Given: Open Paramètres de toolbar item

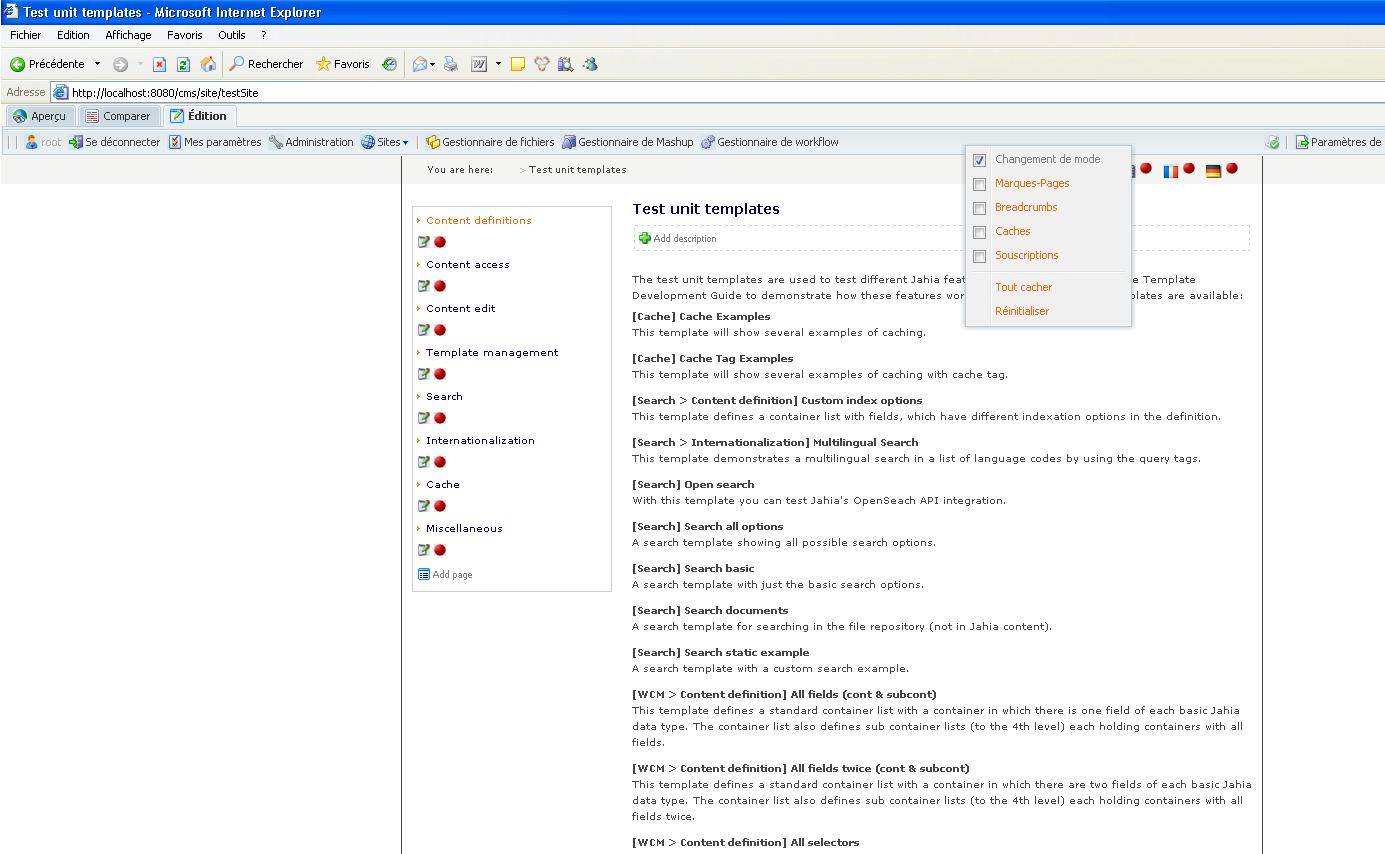Looking at the screenshot, I should pyautogui.click(x=1338, y=142).
